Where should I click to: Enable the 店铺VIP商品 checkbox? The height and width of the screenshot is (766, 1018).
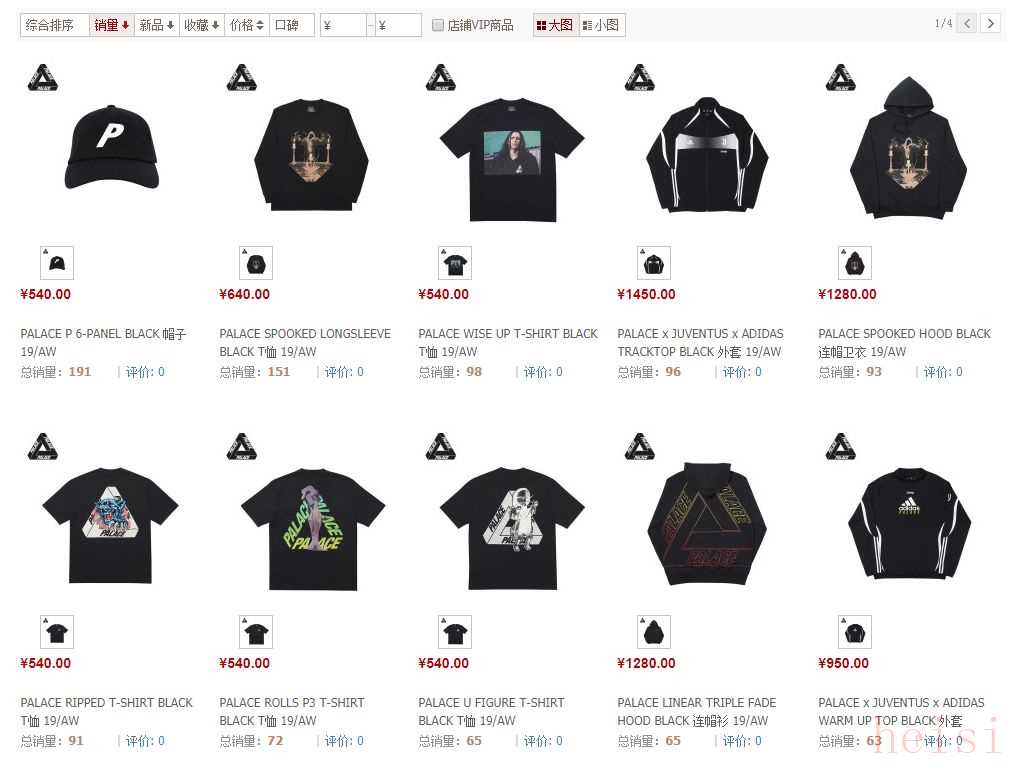(x=438, y=25)
